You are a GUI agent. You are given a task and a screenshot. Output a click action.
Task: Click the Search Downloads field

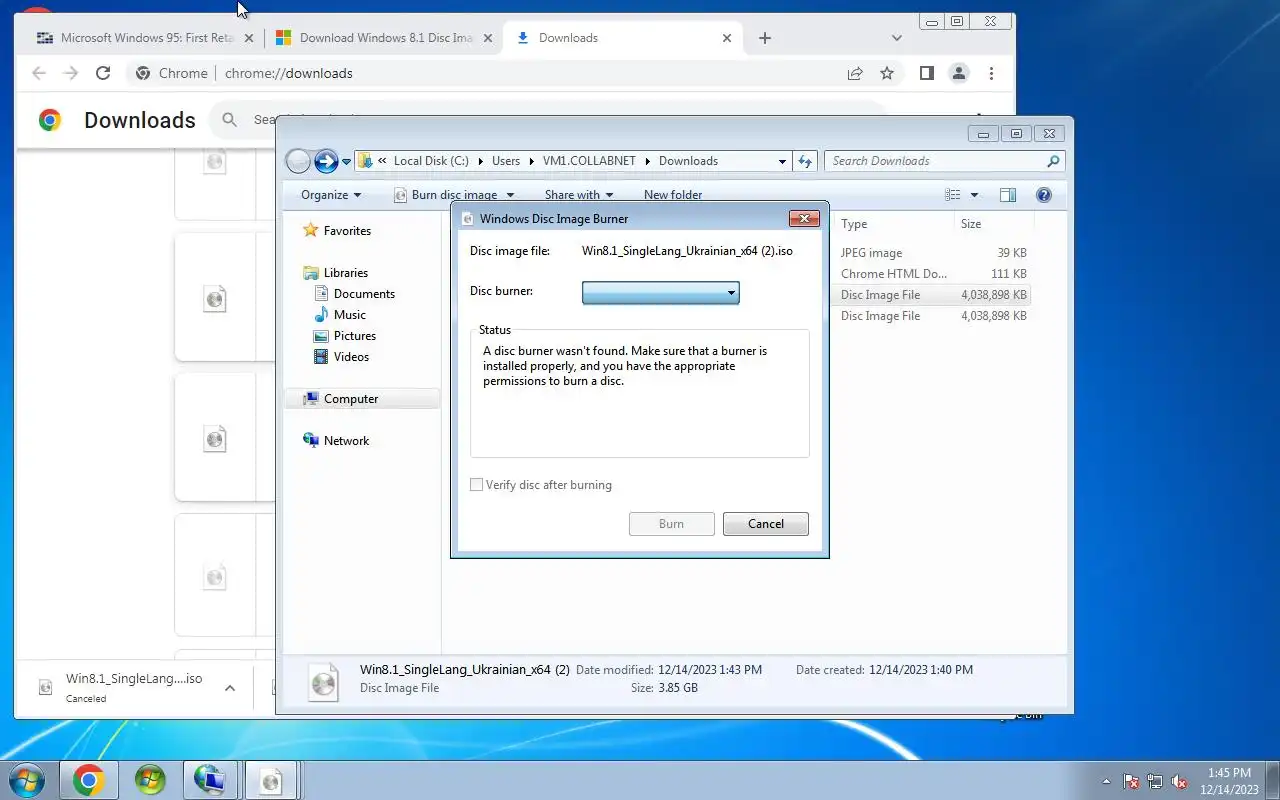(944, 161)
